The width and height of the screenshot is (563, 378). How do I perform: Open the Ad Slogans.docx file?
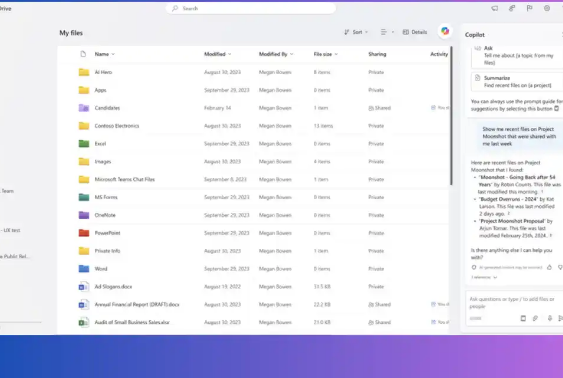coord(113,286)
